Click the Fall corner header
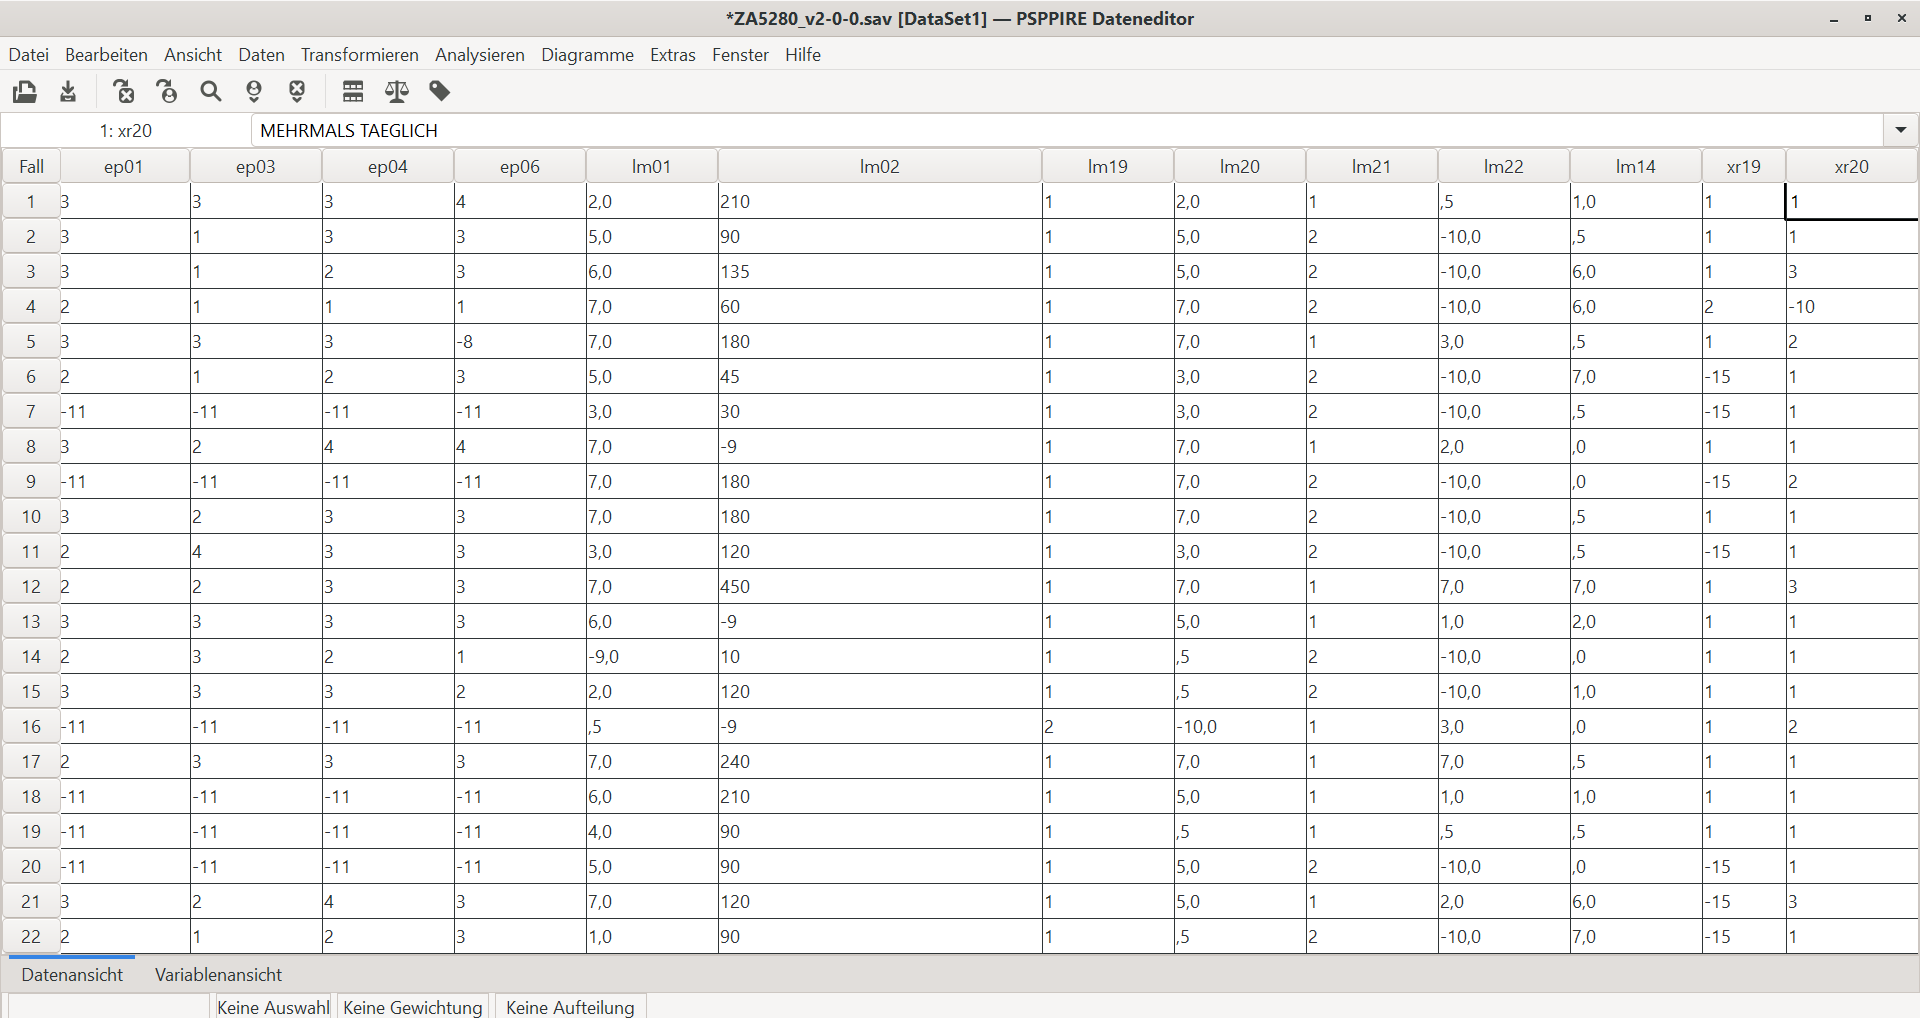This screenshot has width=1920, height=1018. click(x=31, y=167)
